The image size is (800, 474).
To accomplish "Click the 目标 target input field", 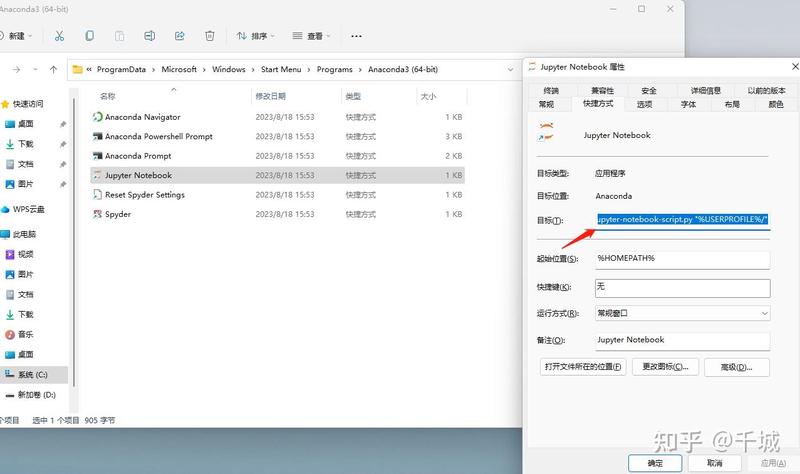I will (x=683, y=220).
